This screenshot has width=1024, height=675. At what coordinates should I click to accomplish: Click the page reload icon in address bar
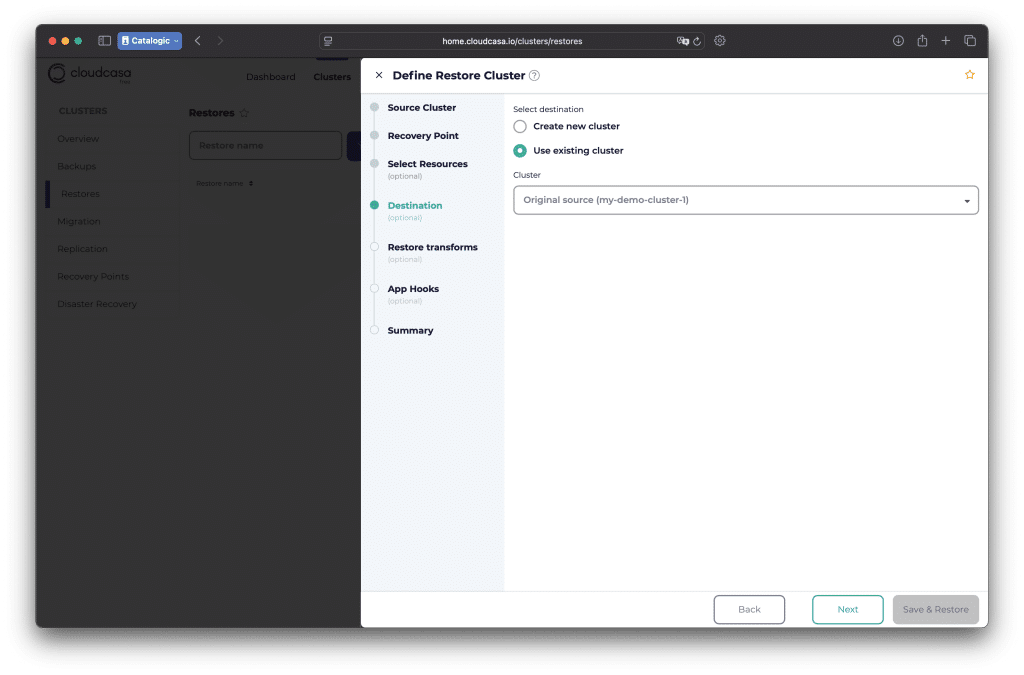(x=696, y=41)
